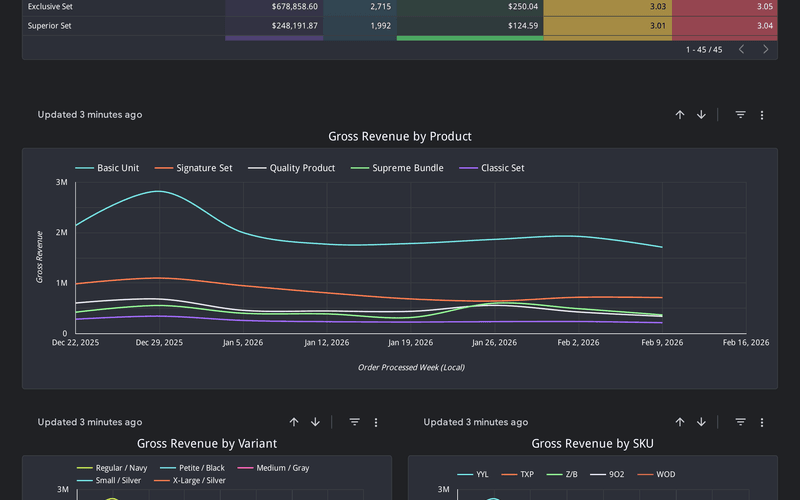This screenshot has height=500, width=800.
Task: Go to previous table page
Action: tap(741, 49)
